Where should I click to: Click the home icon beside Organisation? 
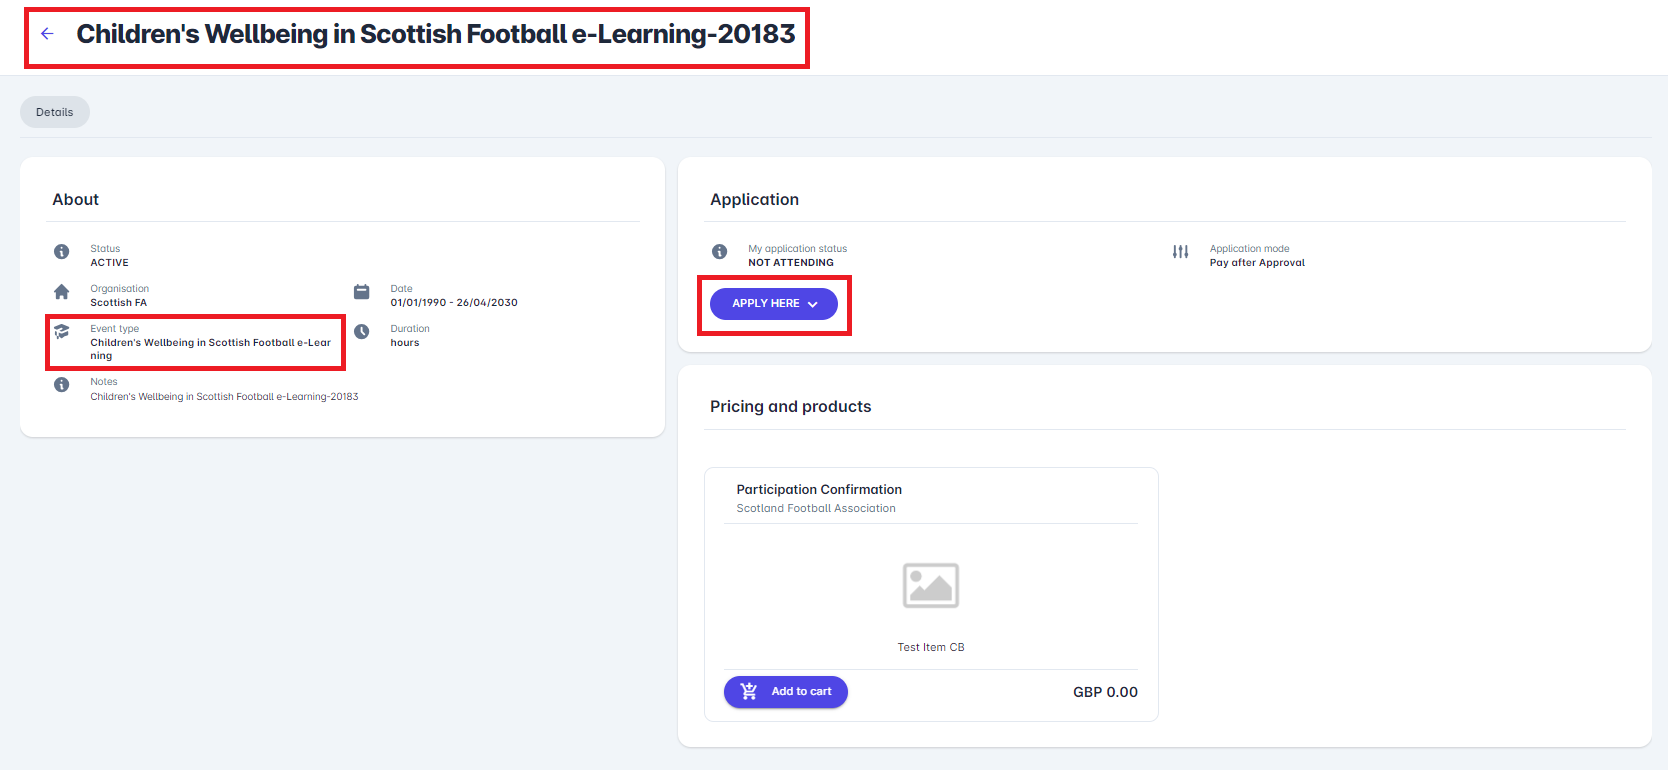[x=62, y=292]
